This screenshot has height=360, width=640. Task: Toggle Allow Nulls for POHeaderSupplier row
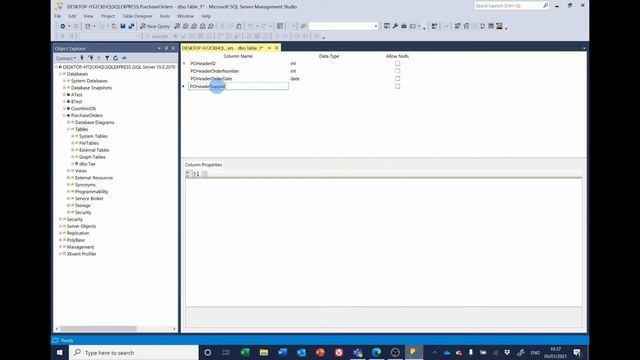[x=398, y=86]
